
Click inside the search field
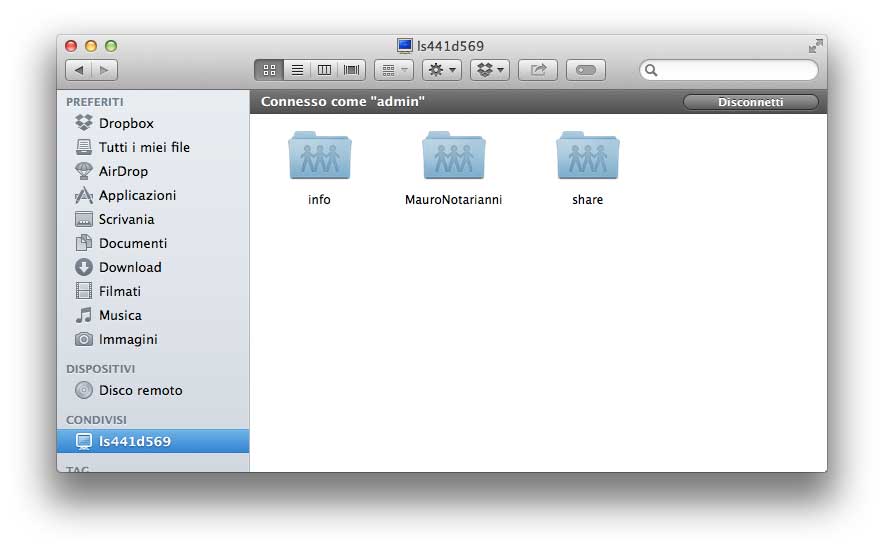click(x=728, y=70)
